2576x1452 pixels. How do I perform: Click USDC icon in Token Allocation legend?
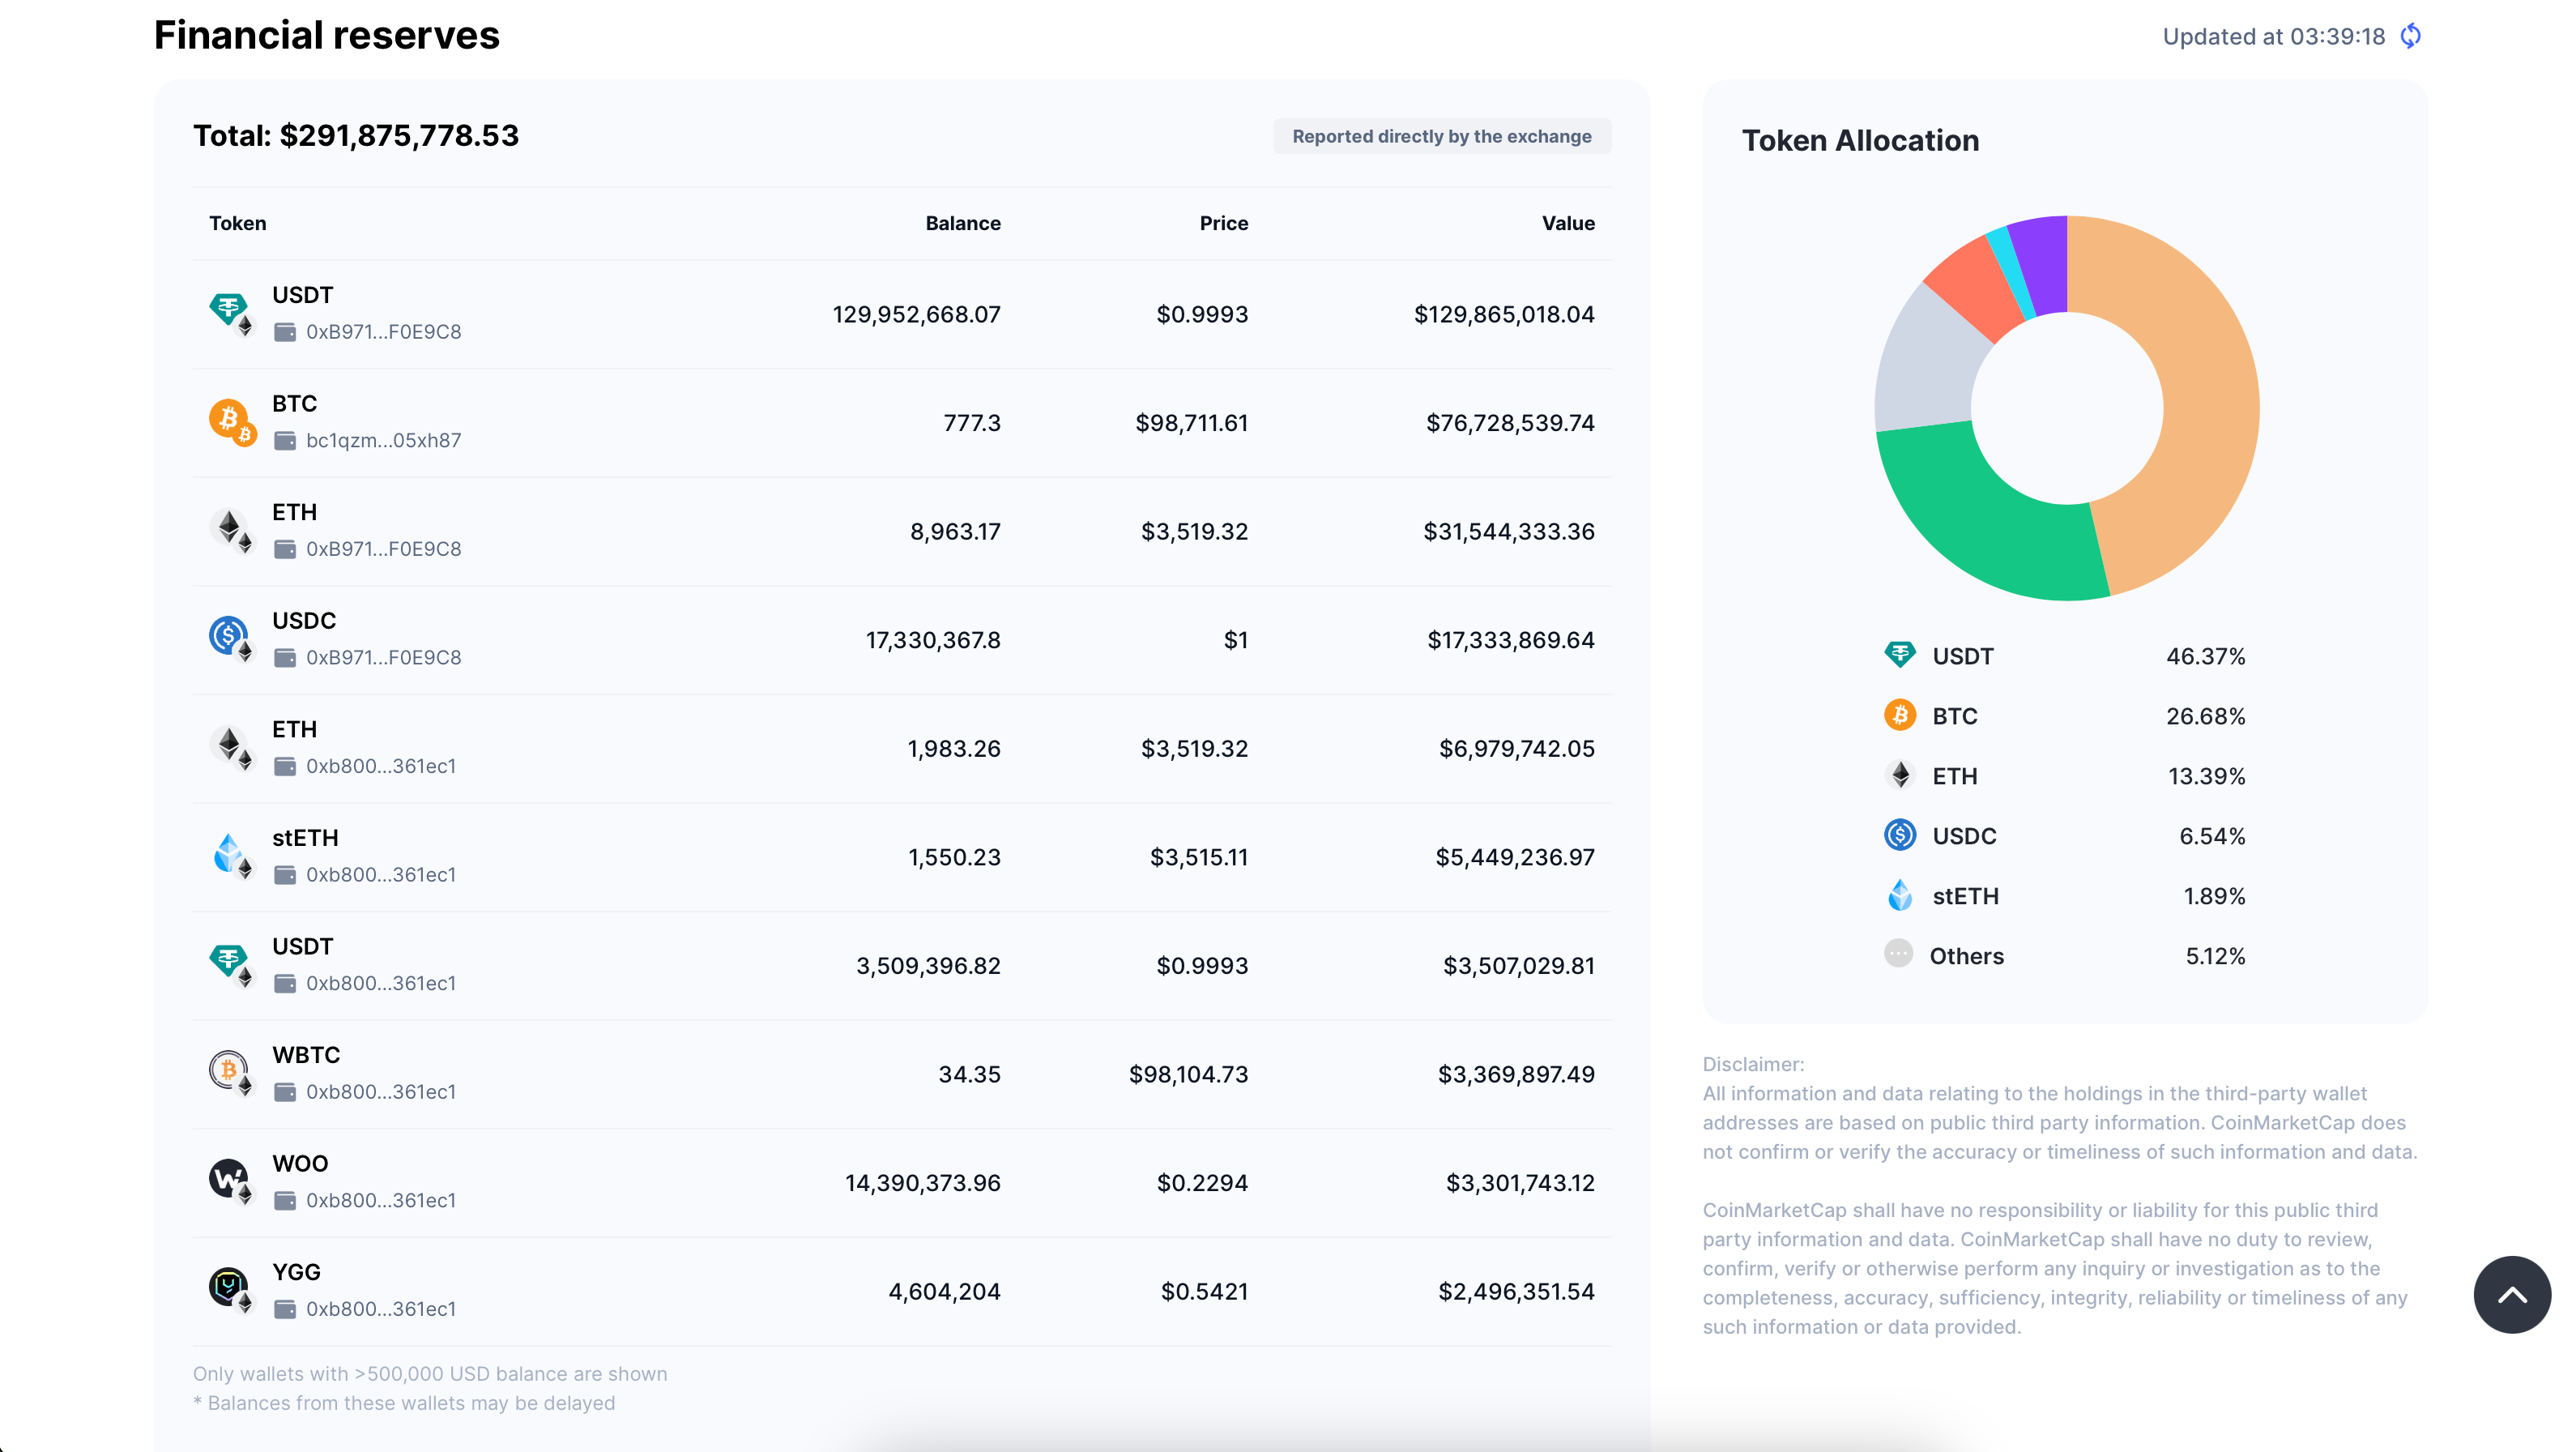coord(1900,834)
